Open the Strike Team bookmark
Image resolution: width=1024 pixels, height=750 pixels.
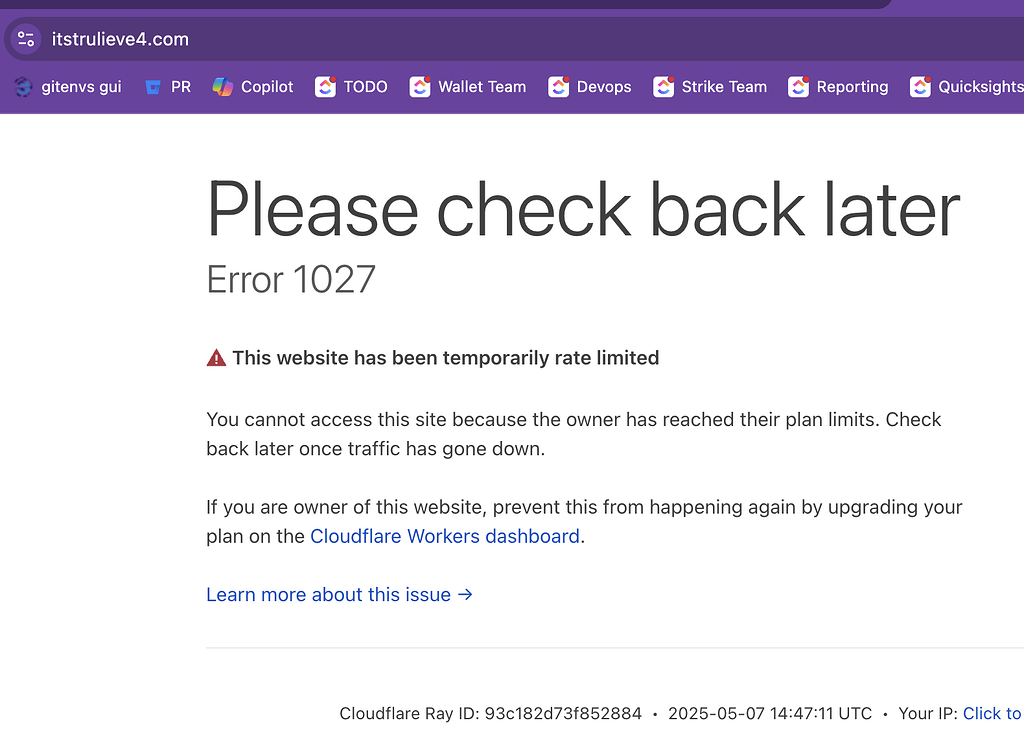point(710,87)
